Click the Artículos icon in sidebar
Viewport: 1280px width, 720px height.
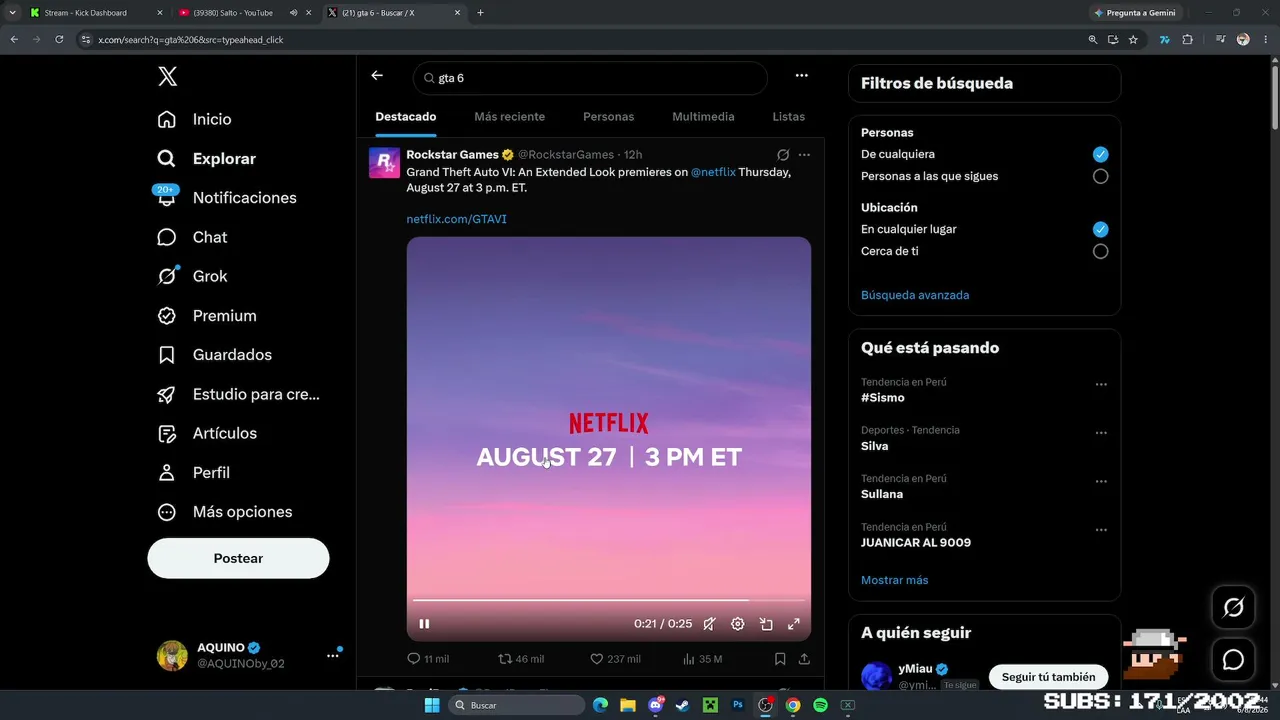[x=167, y=433]
